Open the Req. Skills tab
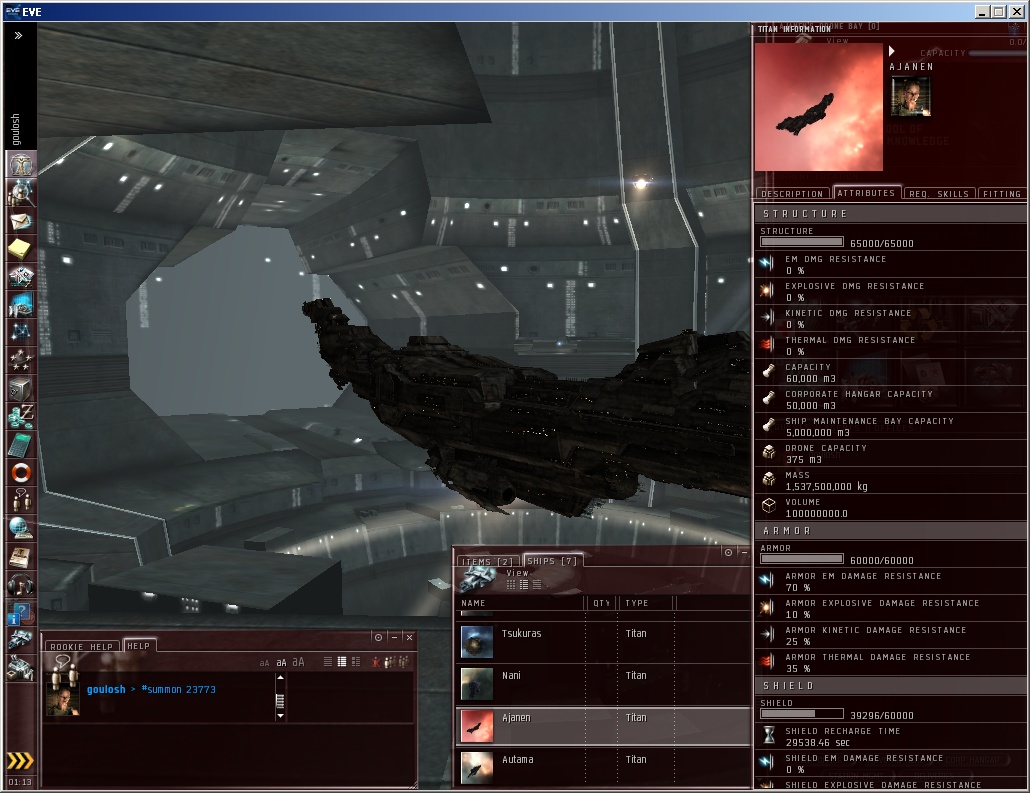 tap(939, 194)
